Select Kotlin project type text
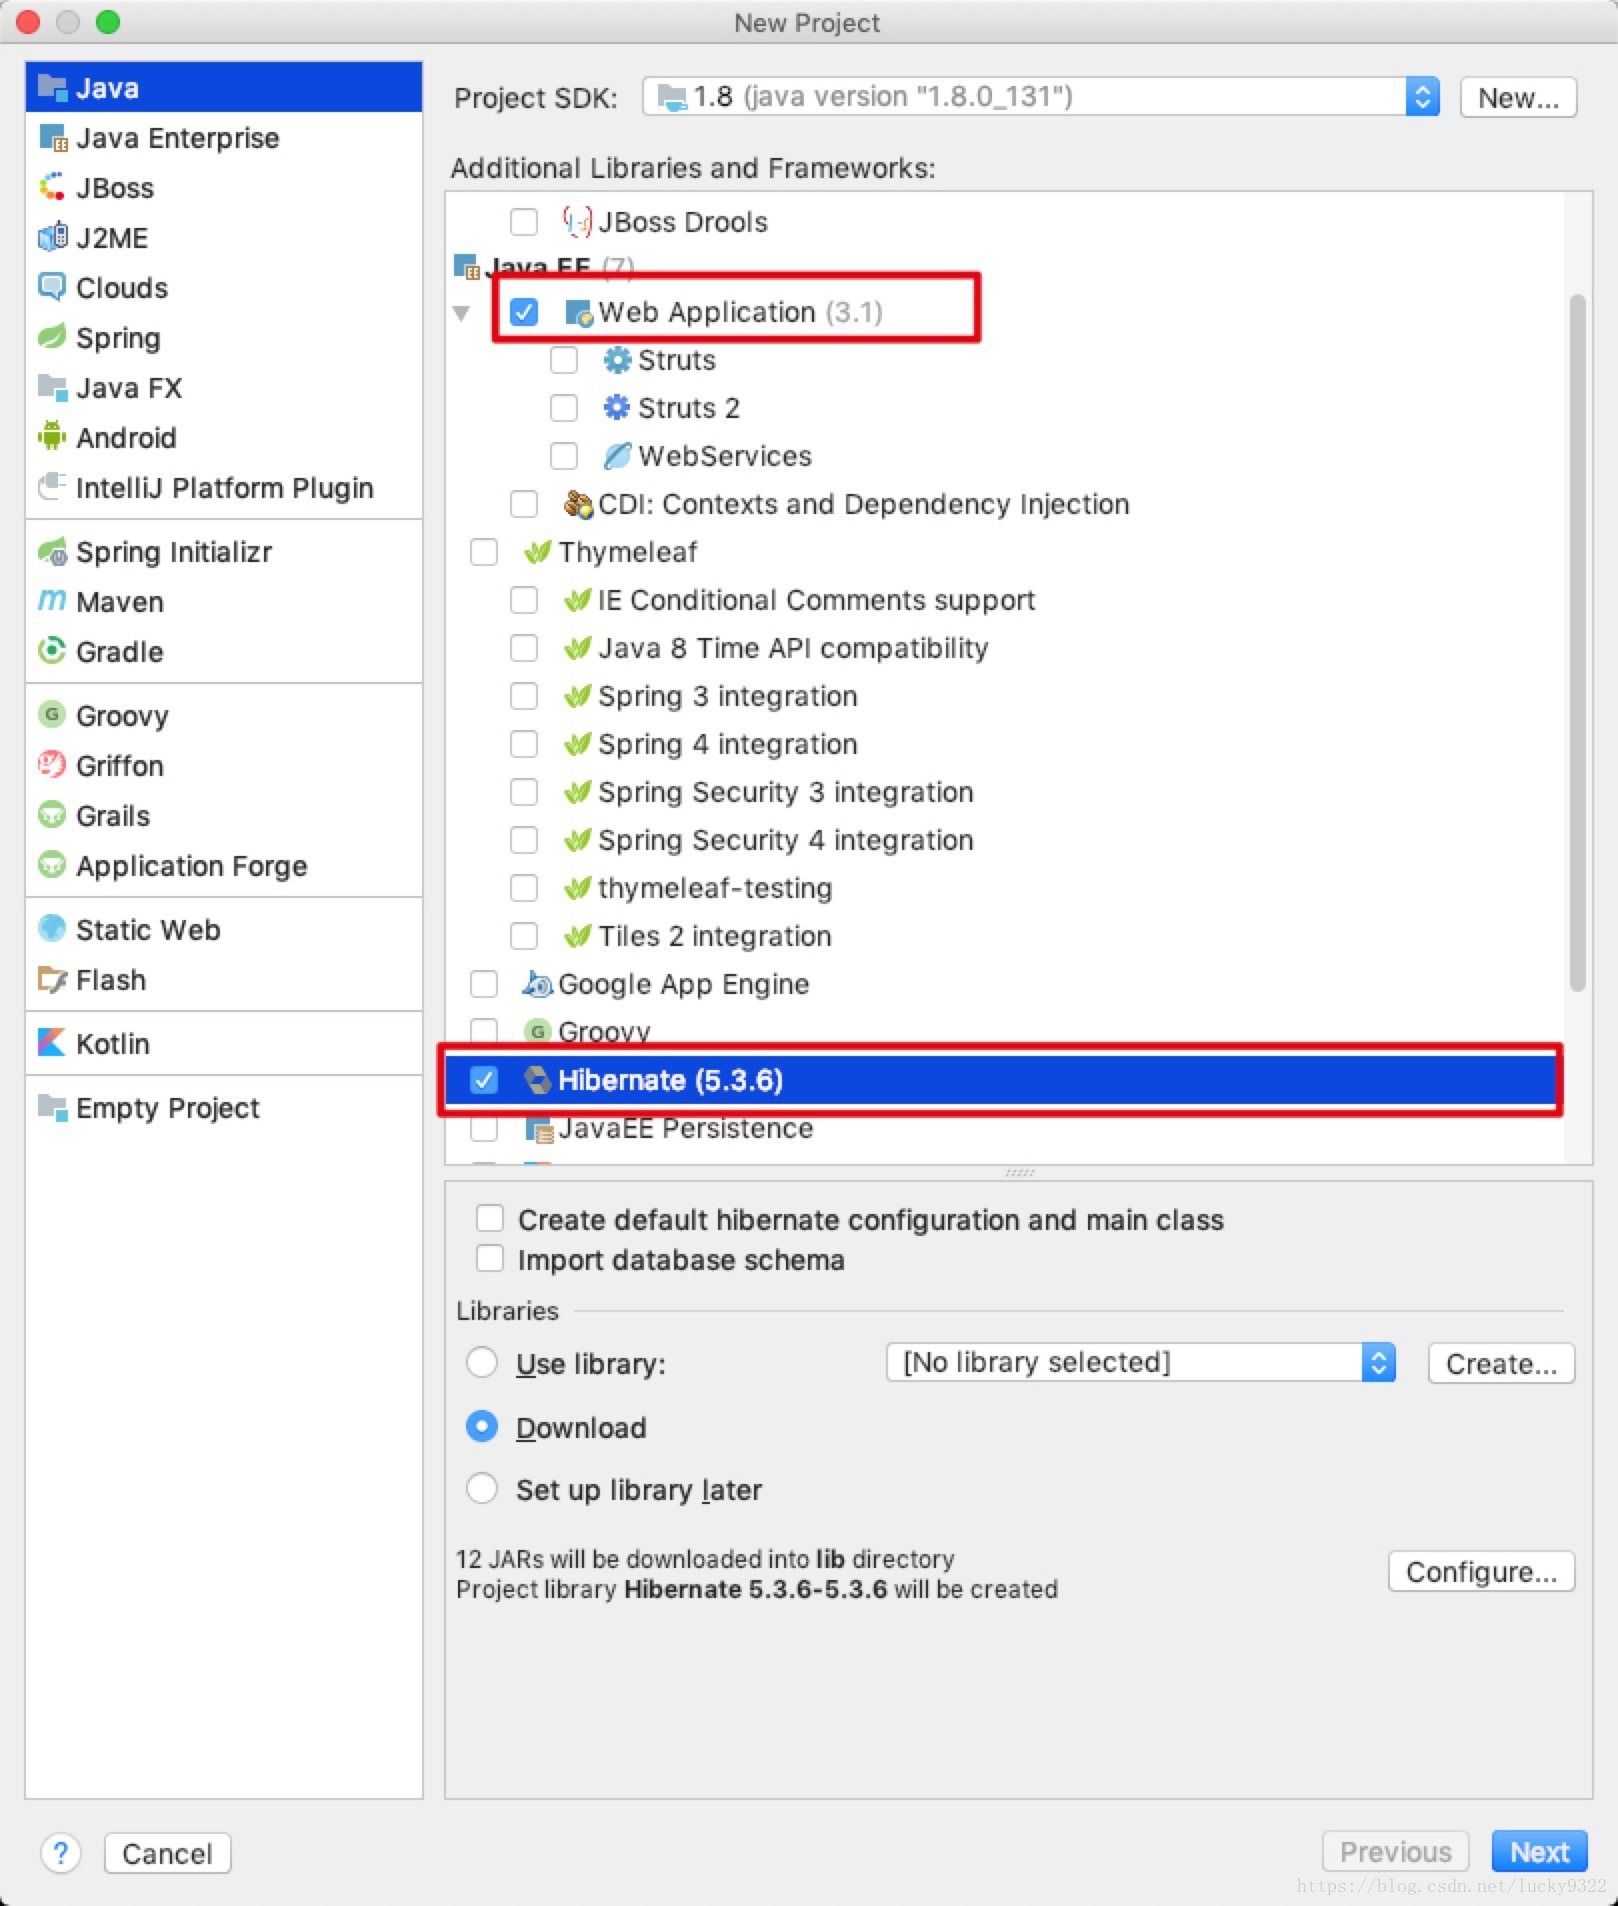The width and height of the screenshot is (1618, 1906). (x=113, y=1044)
